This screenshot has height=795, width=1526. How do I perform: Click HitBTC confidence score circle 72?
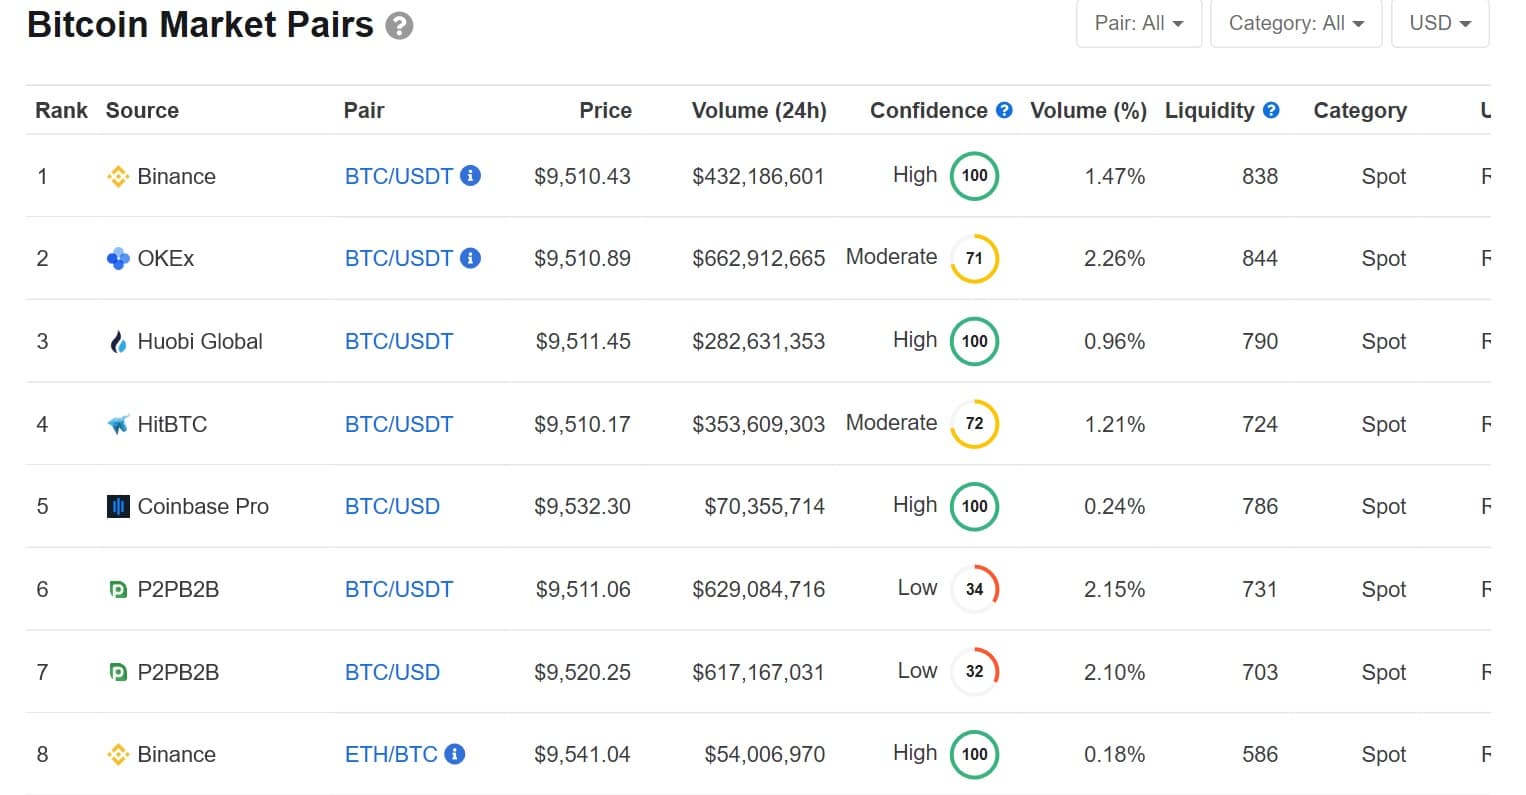click(x=974, y=423)
